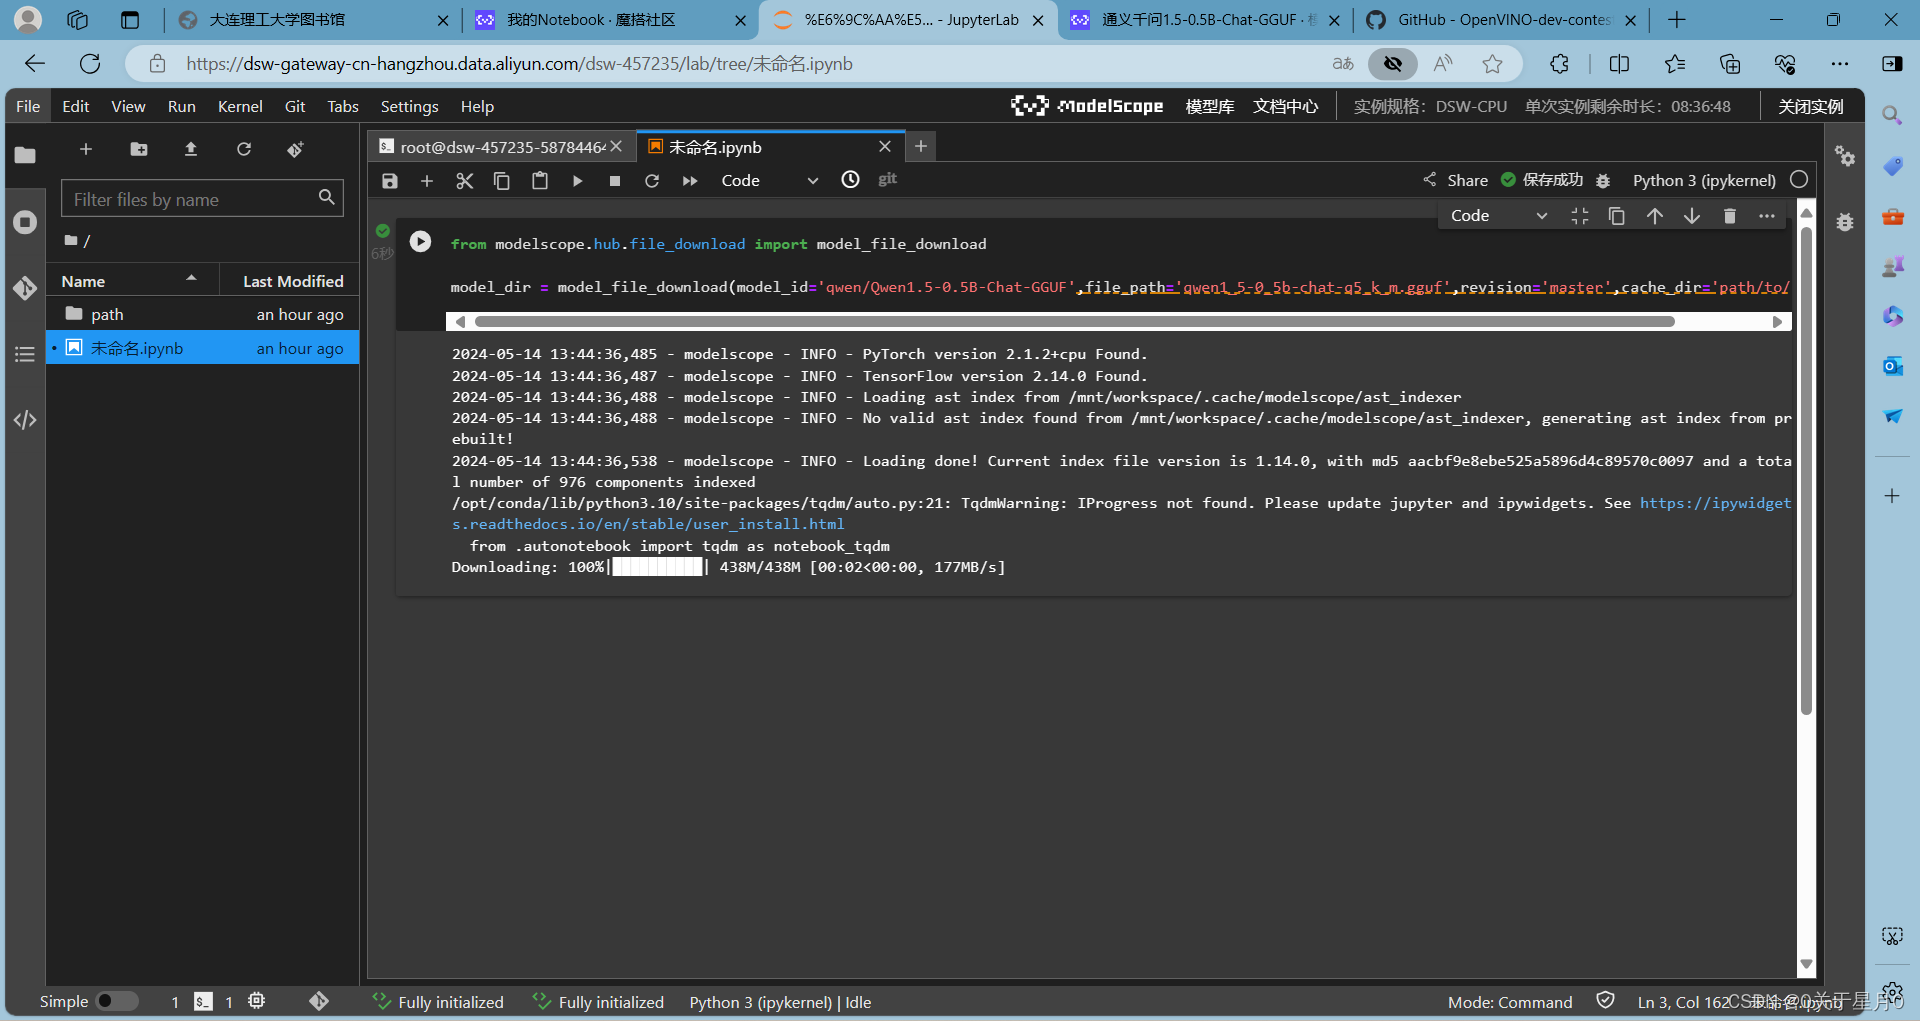Screen dimensions: 1920x1021
Task: Open the File menu
Action: point(28,106)
